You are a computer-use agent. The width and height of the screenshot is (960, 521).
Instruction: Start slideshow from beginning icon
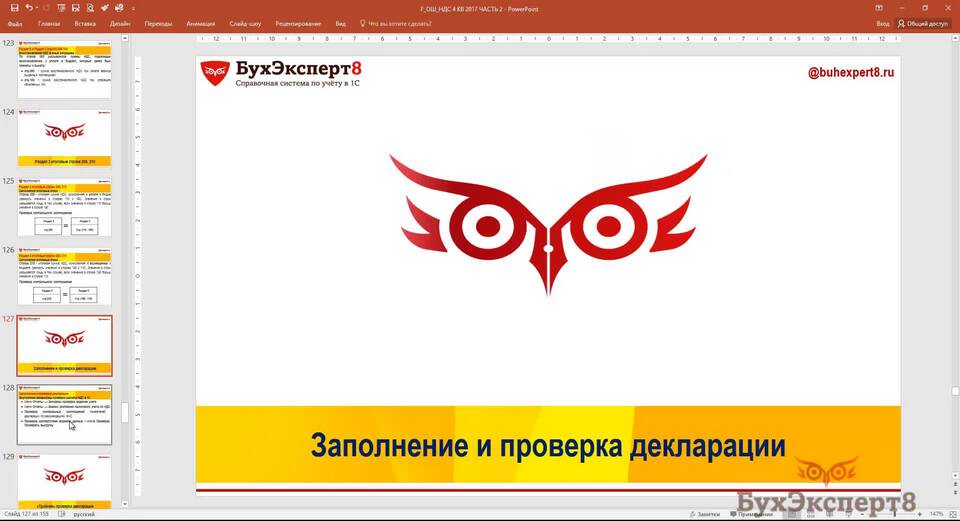point(61,8)
